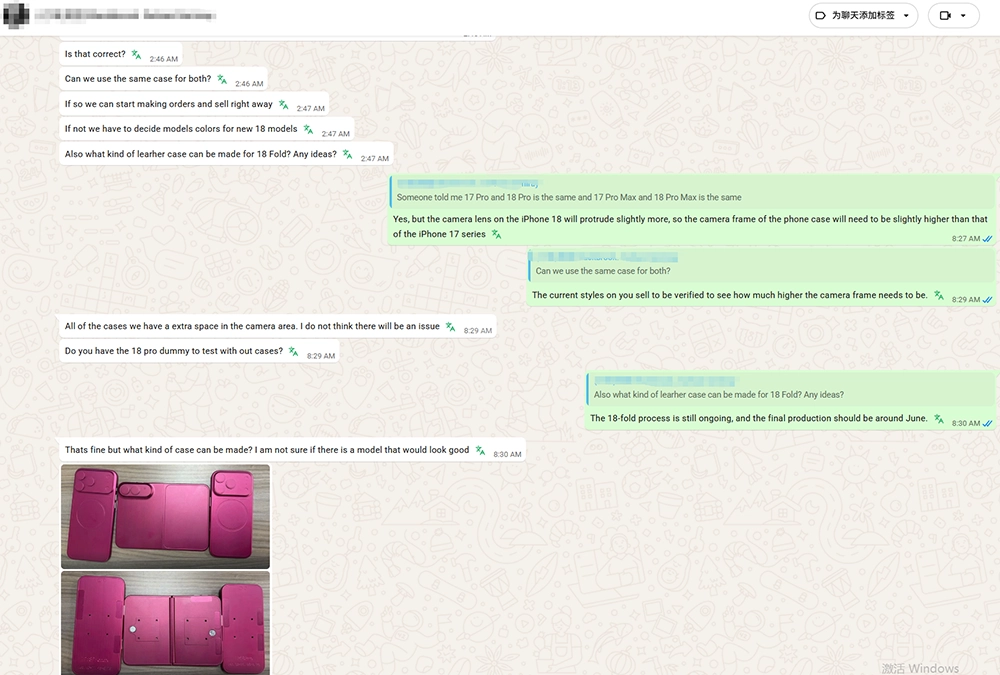Translate 'If so we can start making orders' message
Image resolution: width=1000 pixels, height=675 pixels.
click(284, 104)
